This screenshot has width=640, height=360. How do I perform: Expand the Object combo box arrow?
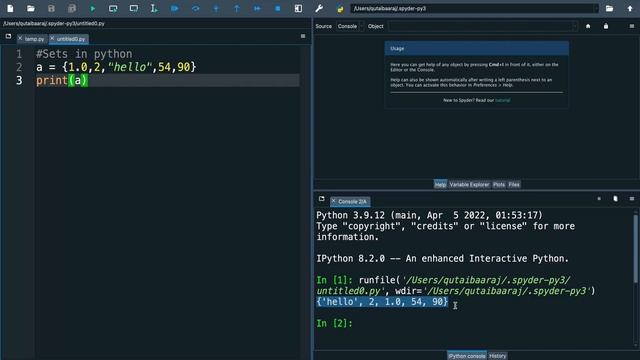point(575,26)
